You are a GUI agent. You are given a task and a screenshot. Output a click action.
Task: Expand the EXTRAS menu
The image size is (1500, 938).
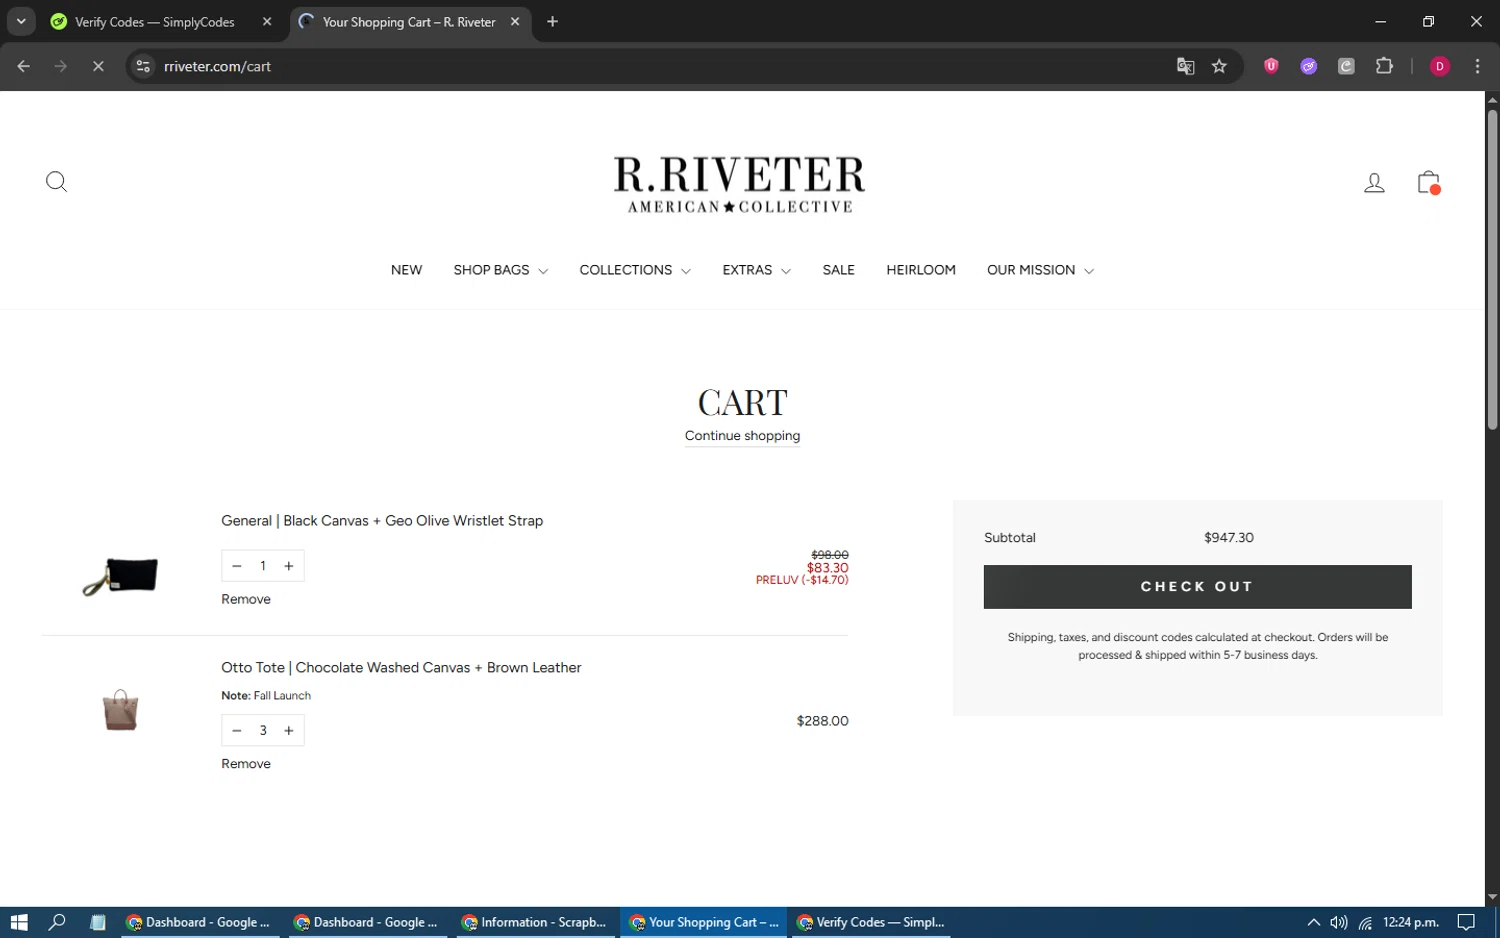[x=756, y=270]
